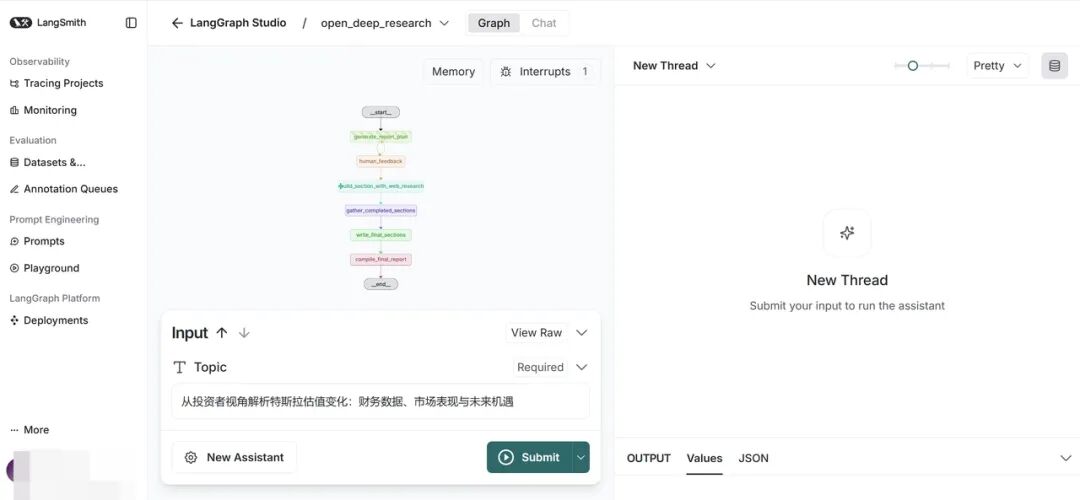Open the Interrupts button
Screen dimensions: 1080x500
pyautogui.click(x=545, y=72)
